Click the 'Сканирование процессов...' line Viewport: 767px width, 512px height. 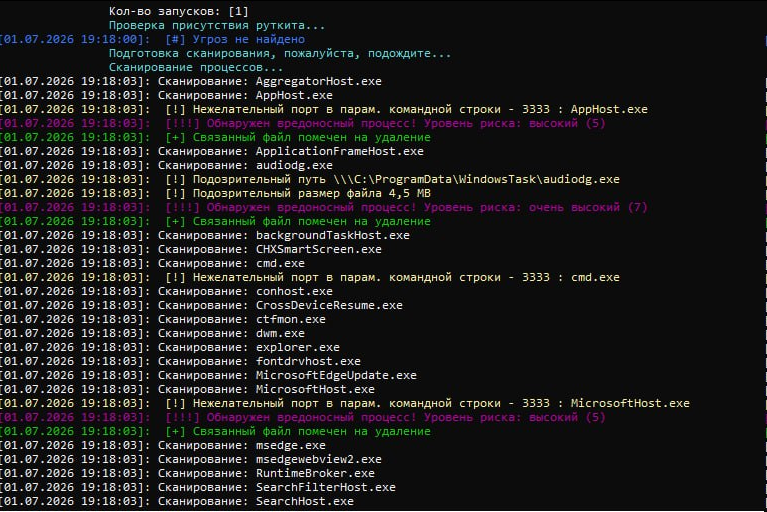point(196,67)
